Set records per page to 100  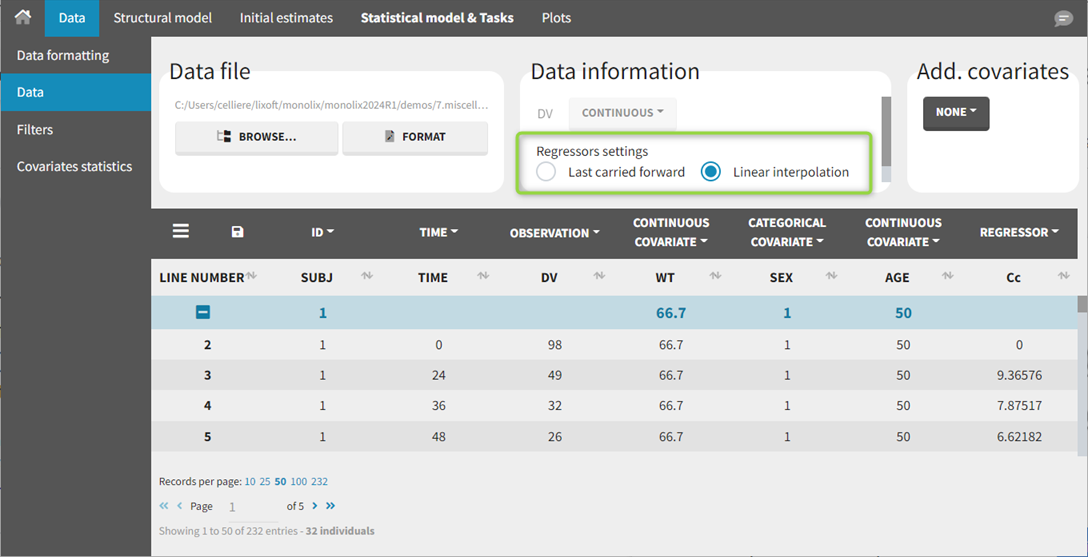pyautogui.click(x=298, y=482)
